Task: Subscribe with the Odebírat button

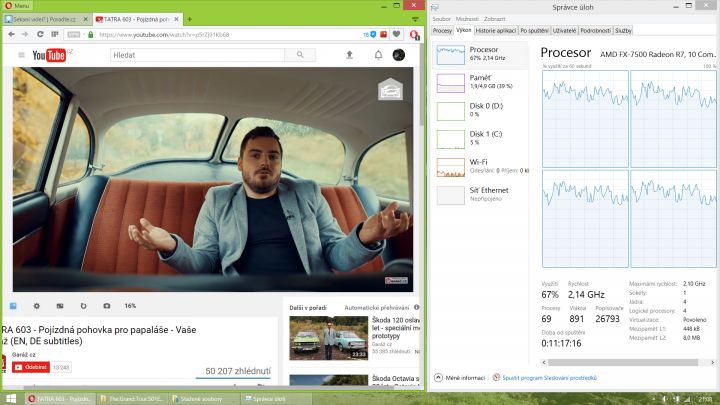Action: (x=31, y=367)
